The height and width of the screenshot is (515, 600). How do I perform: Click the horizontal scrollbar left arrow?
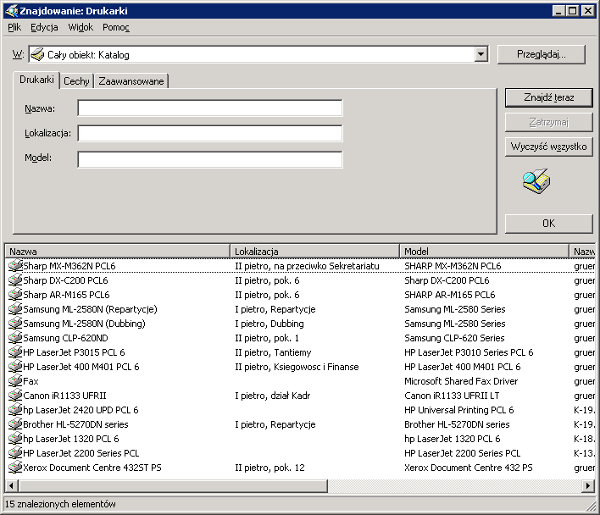(11, 486)
